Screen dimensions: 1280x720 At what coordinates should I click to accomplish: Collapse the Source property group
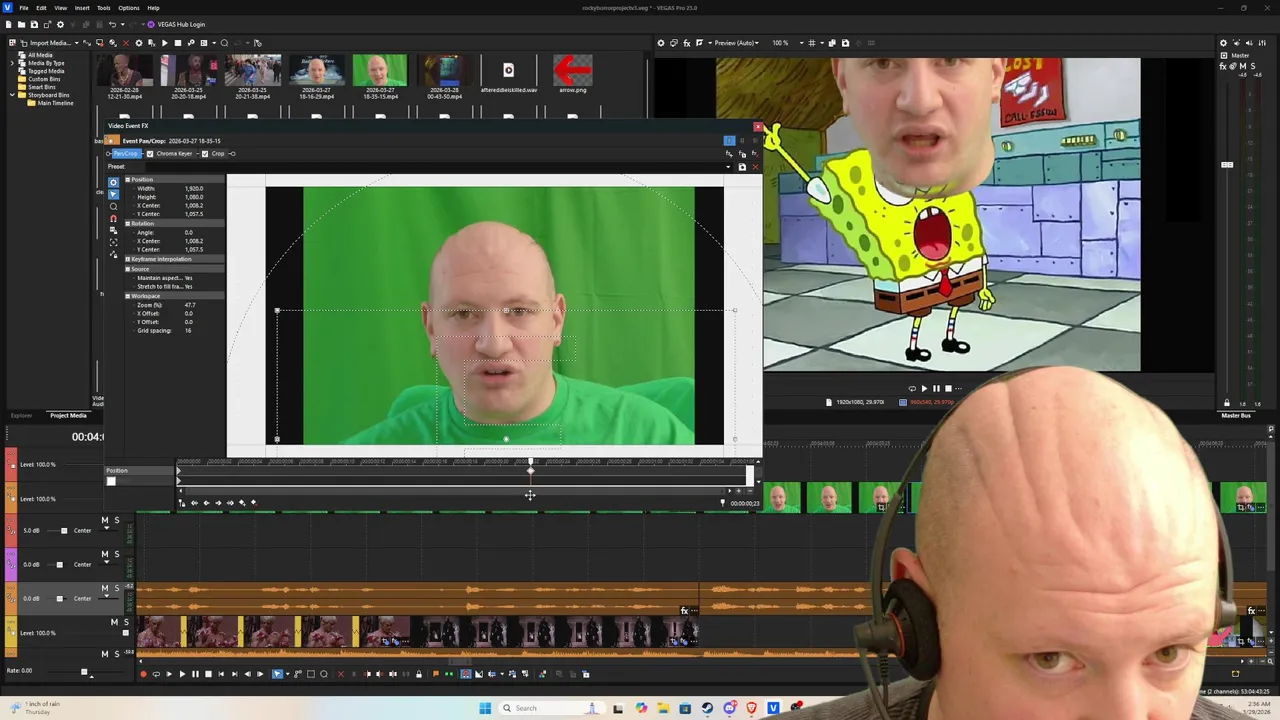pyautogui.click(x=128, y=269)
